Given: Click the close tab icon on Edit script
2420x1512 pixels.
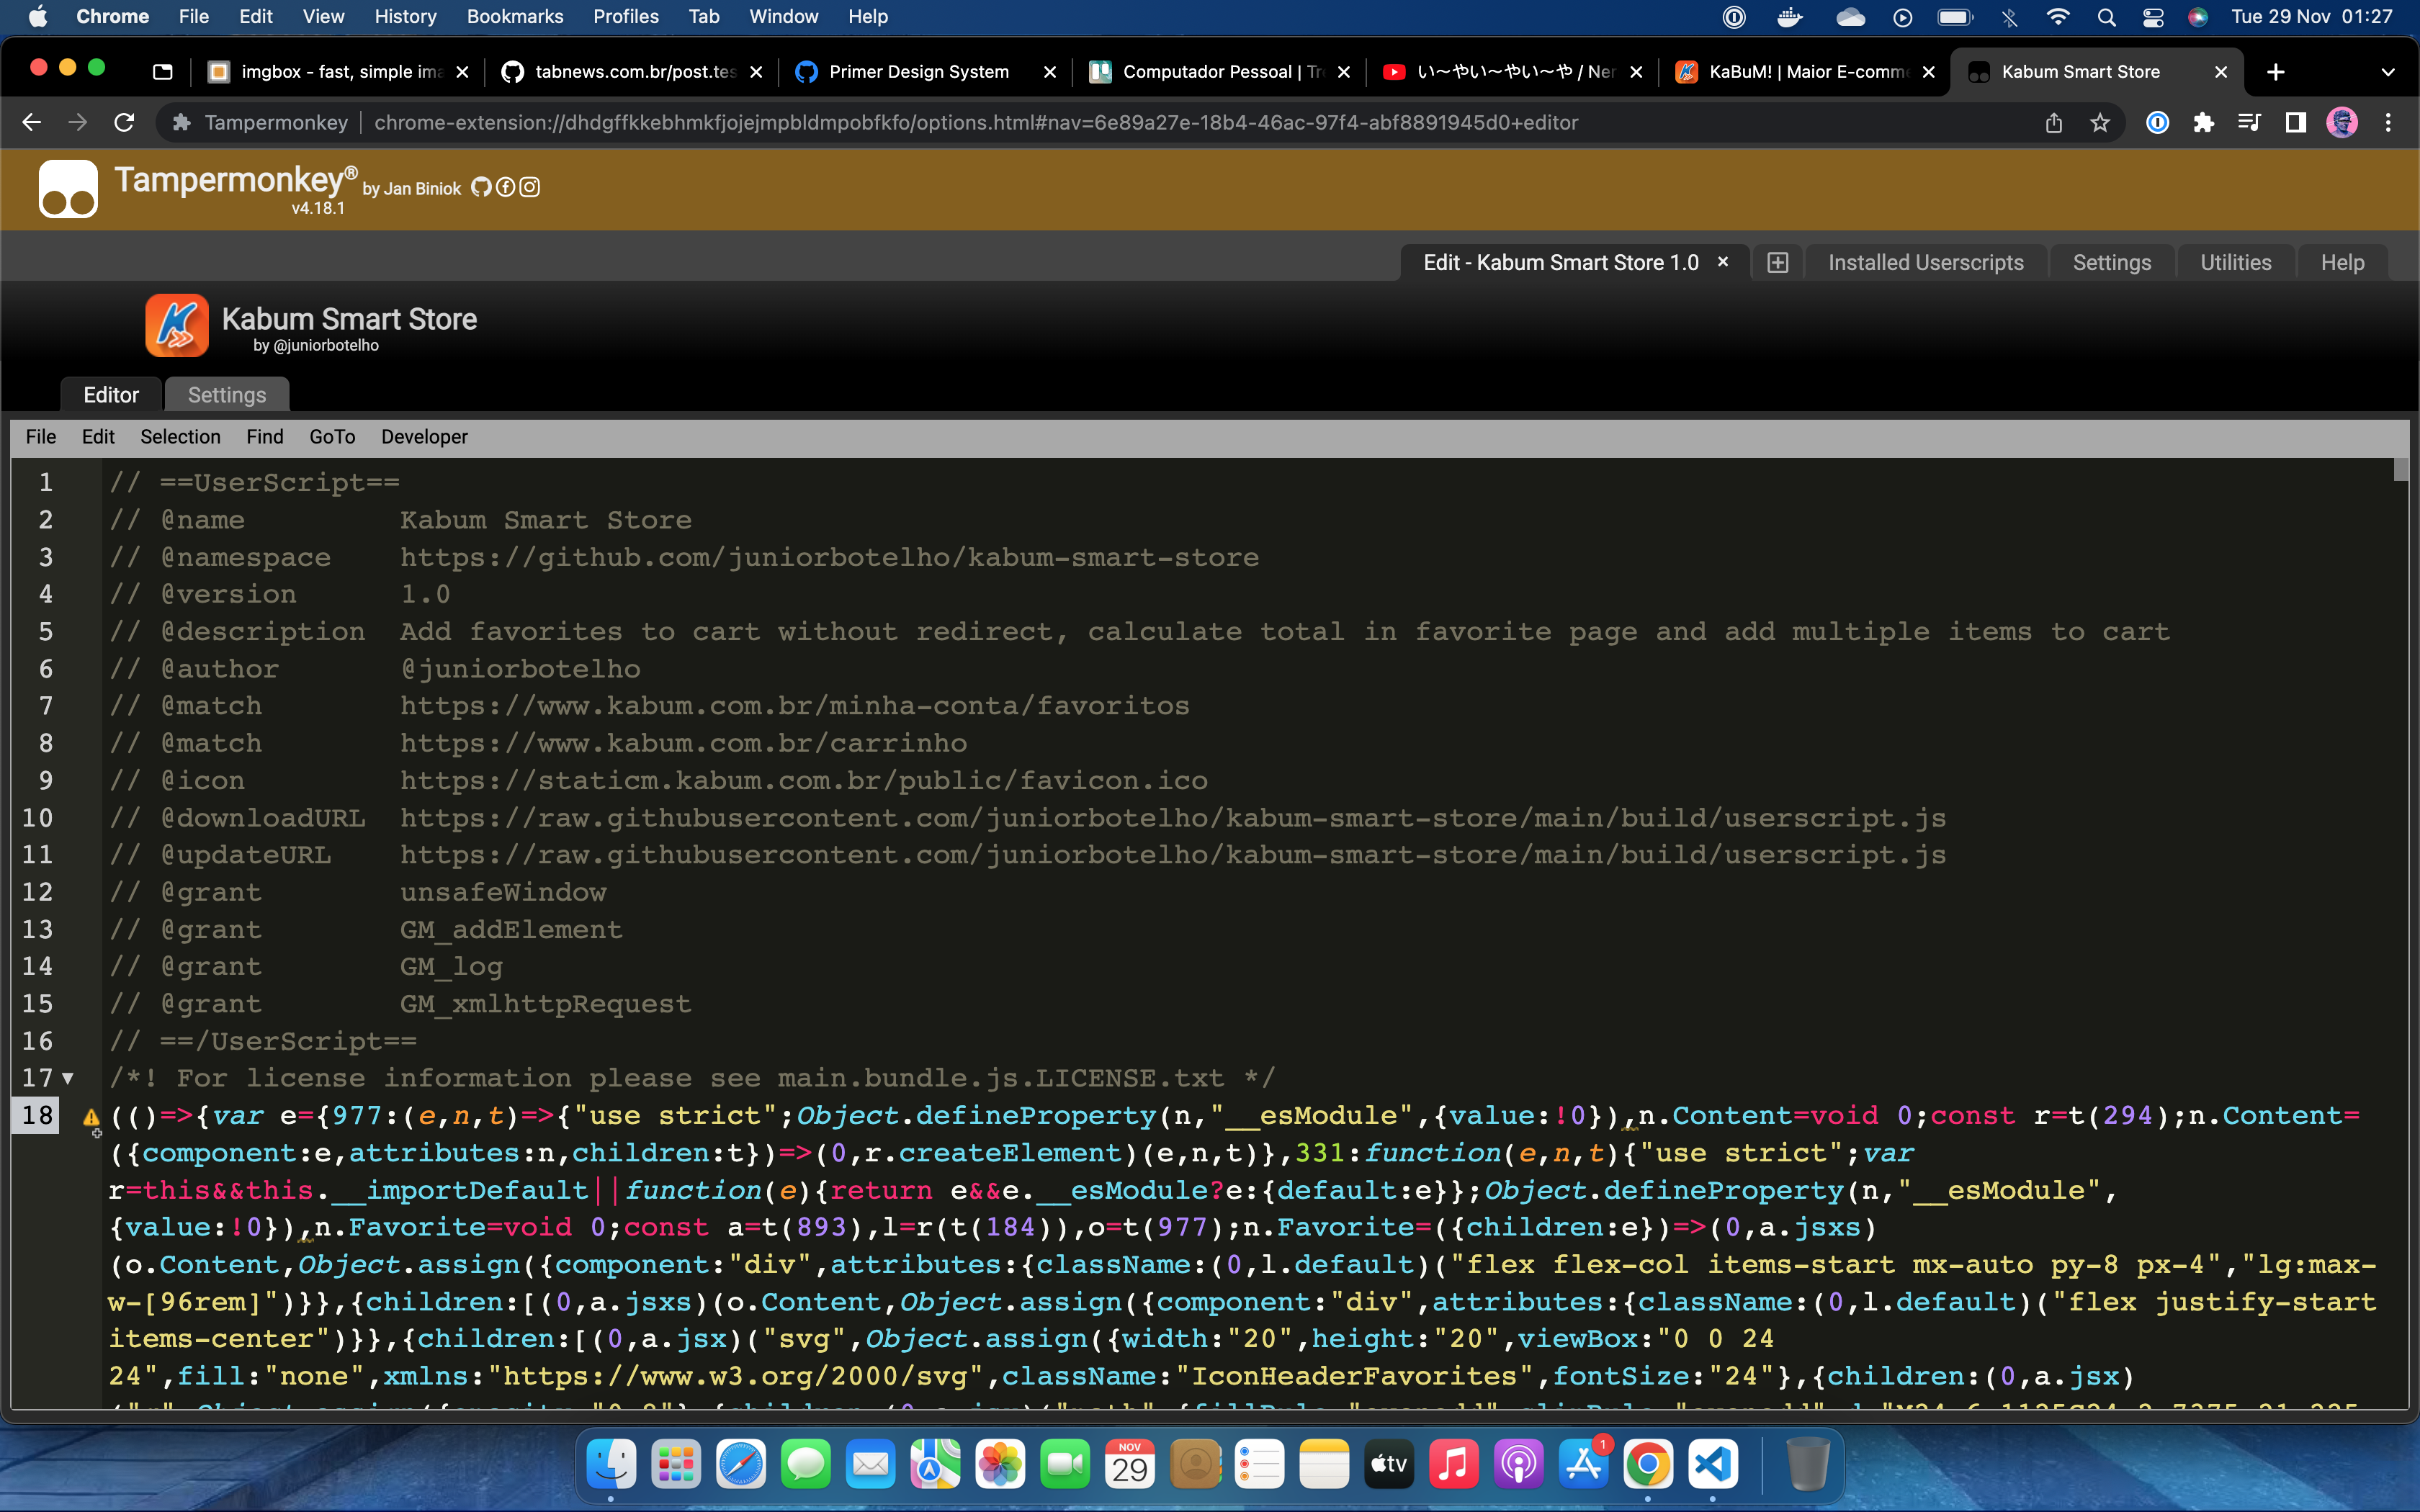Looking at the screenshot, I should click(1723, 263).
